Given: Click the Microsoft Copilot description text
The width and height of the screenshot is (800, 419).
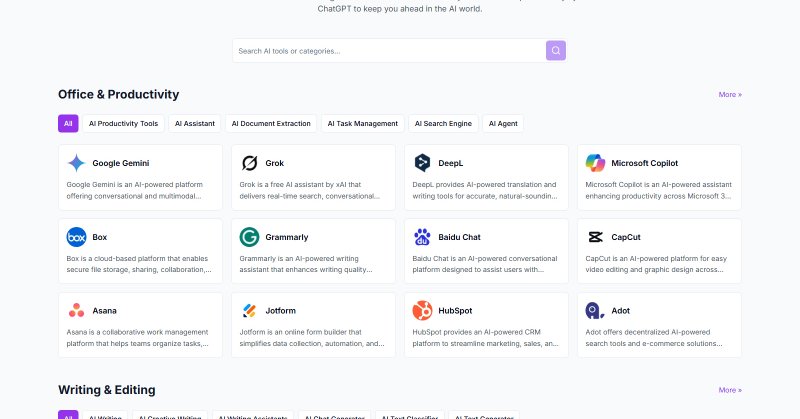Looking at the screenshot, I should coord(658,190).
